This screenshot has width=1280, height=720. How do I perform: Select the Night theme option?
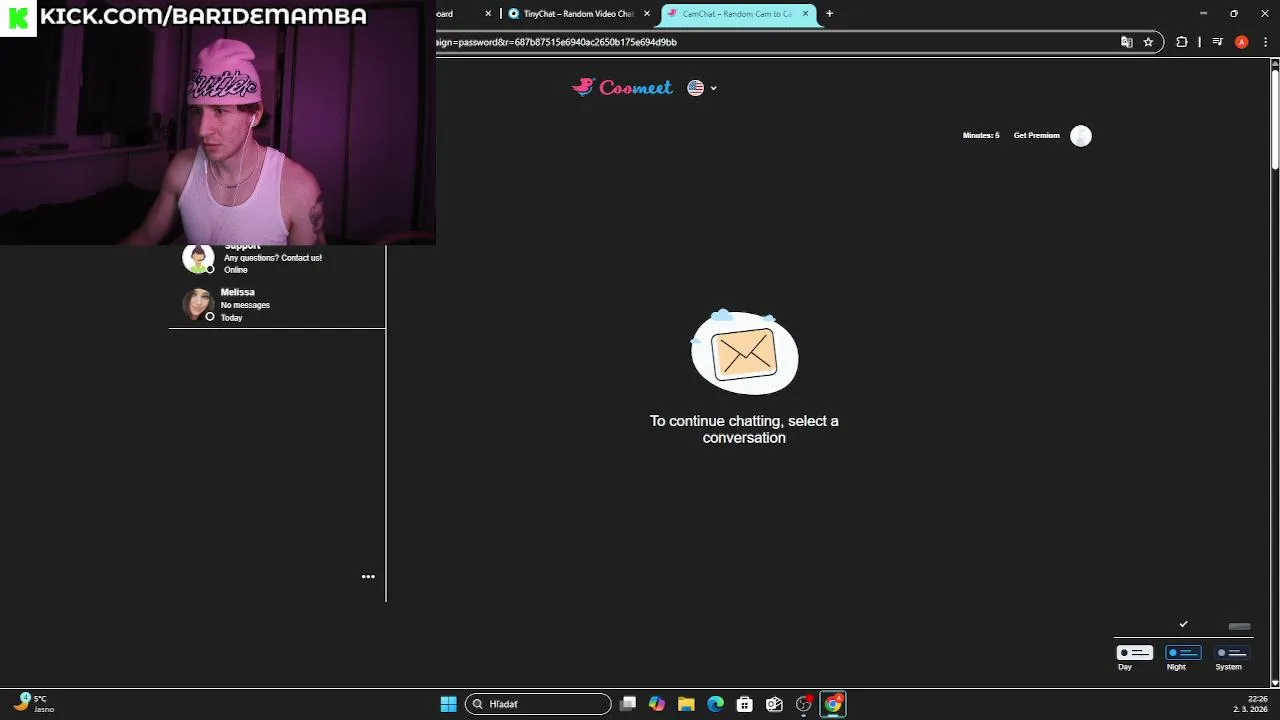click(1183, 657)
